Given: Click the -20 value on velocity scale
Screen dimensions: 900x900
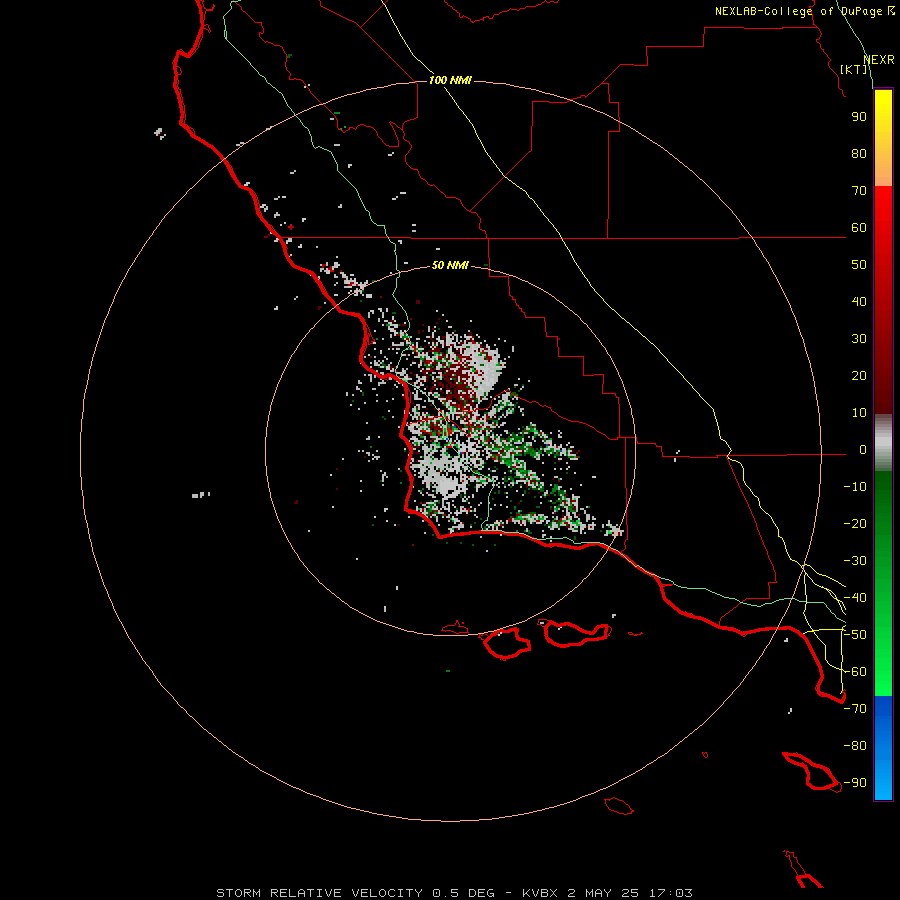Looking at the screenshot, I should 855,524.
